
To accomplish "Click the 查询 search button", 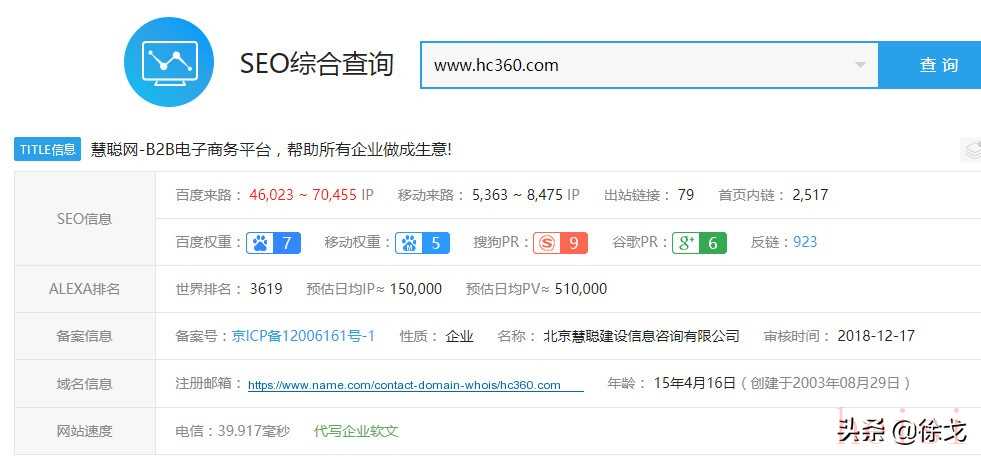I will pos(930,65).
